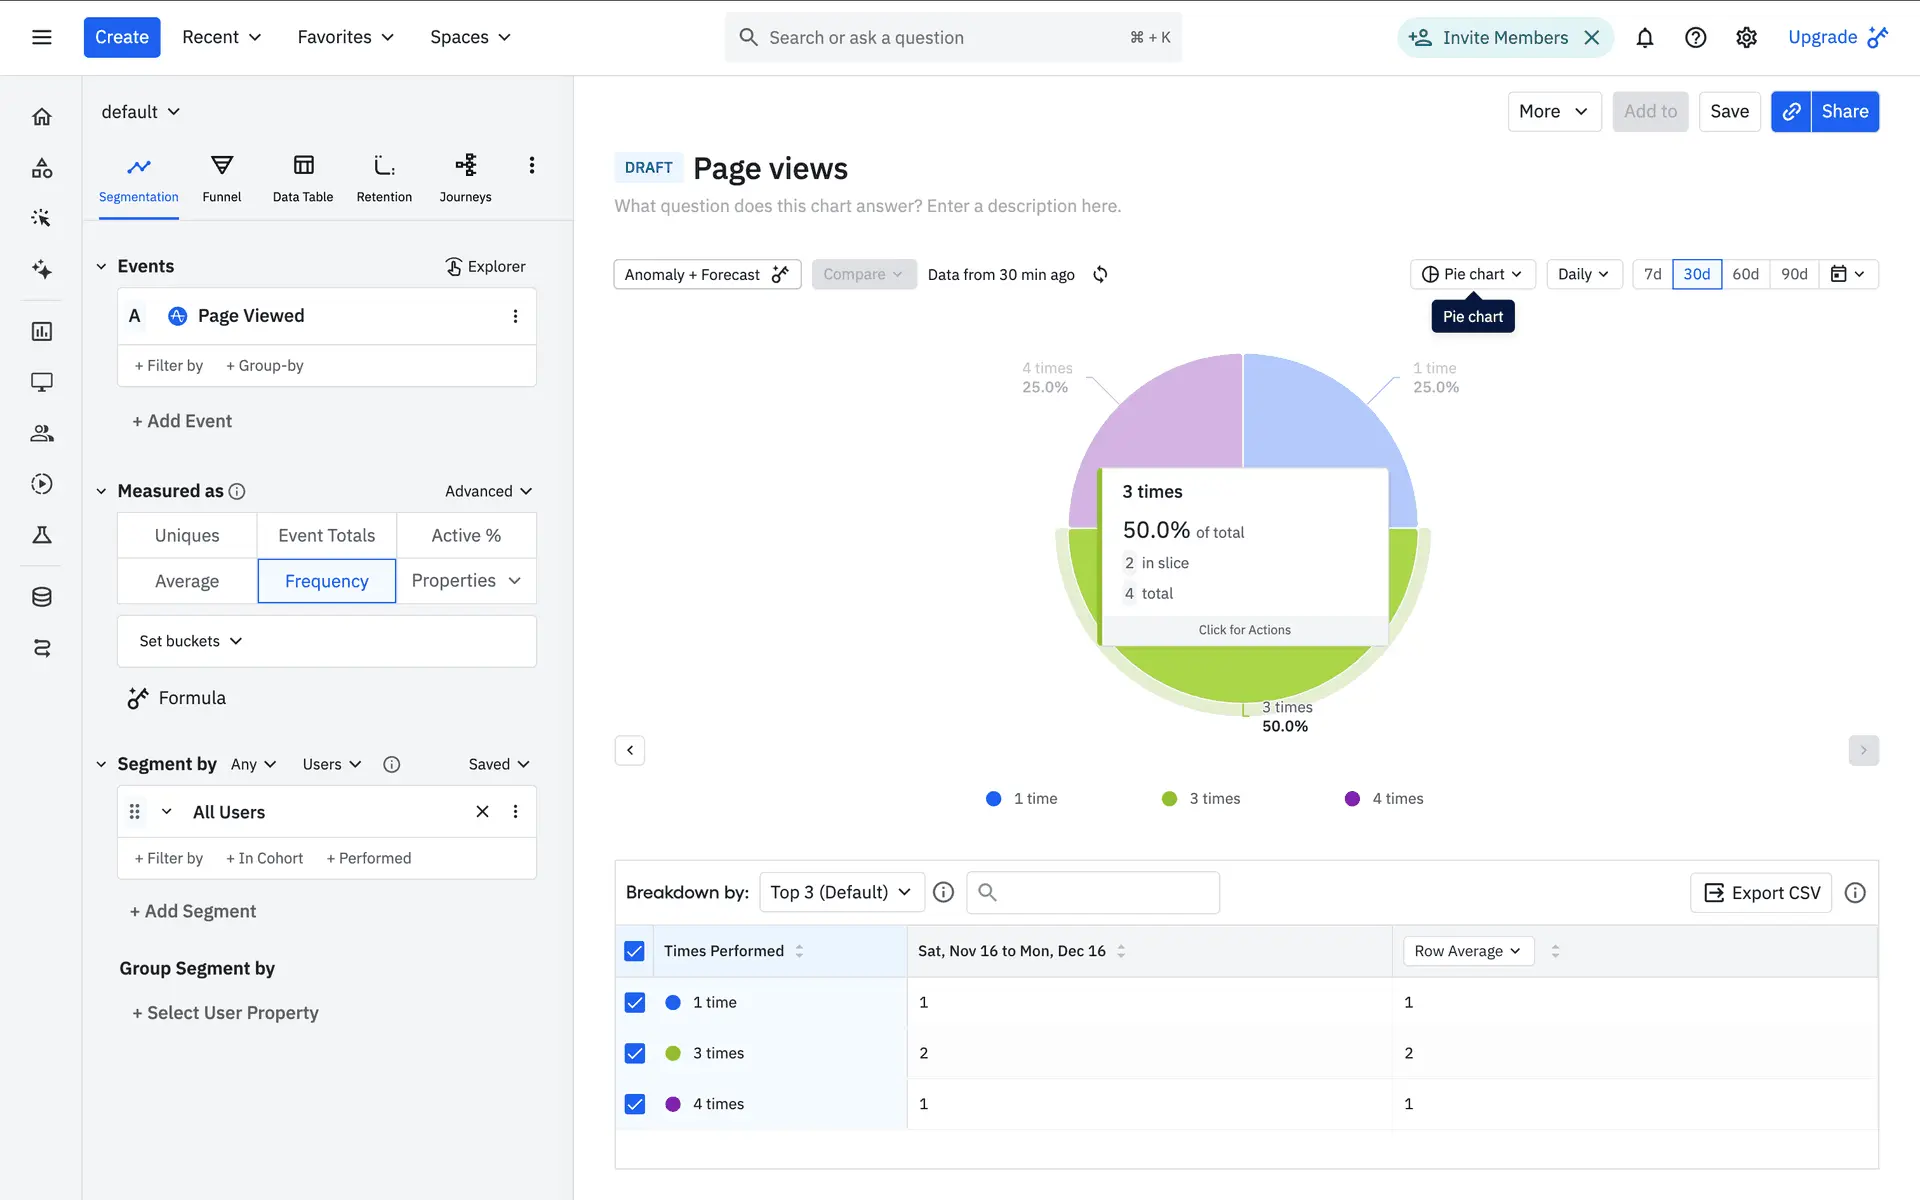Select the 90d date range tab
This screenshot has width=1920, height=1200.
(x=1794, y=274)
